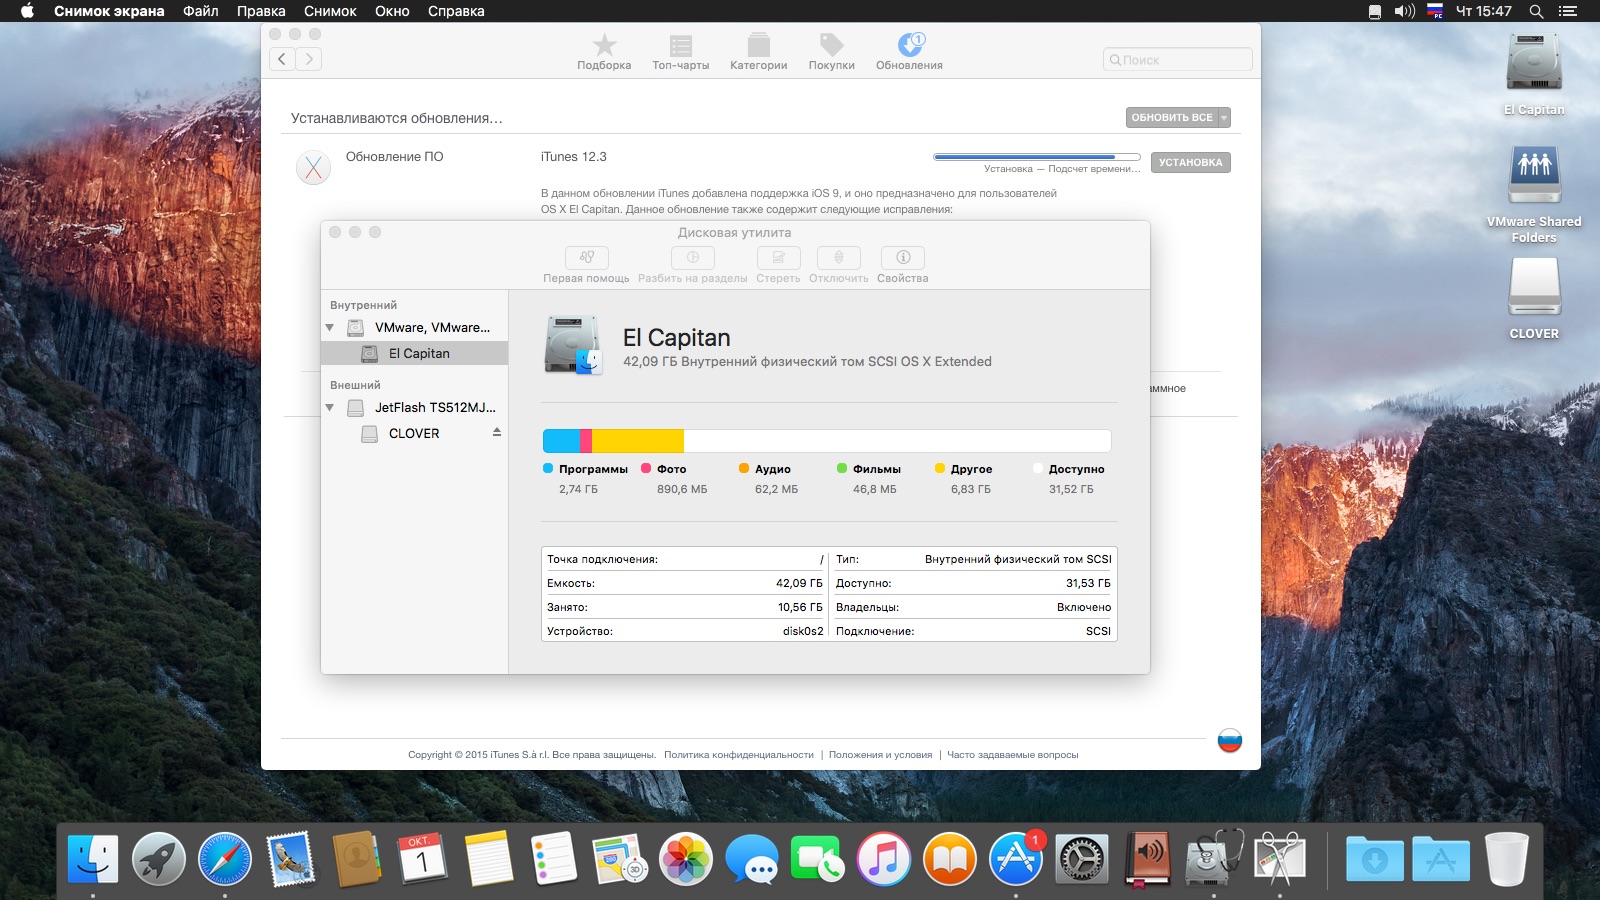Open the Categories (Категории) icon

[759, 45]
